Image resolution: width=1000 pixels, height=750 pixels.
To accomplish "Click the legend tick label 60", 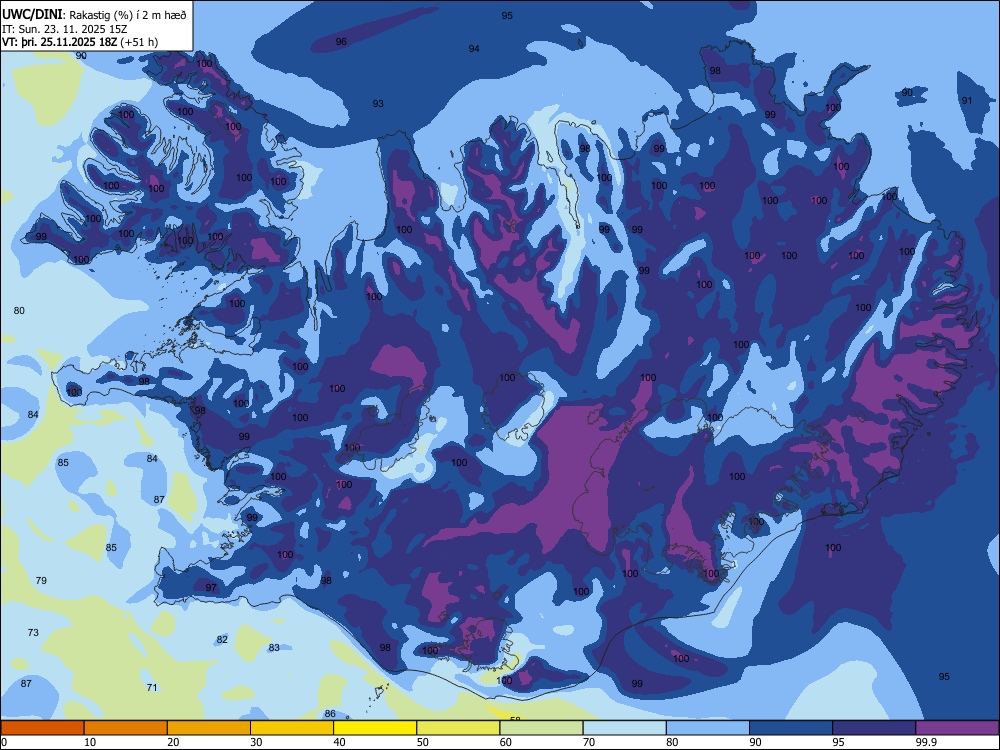I will (506, 742).
